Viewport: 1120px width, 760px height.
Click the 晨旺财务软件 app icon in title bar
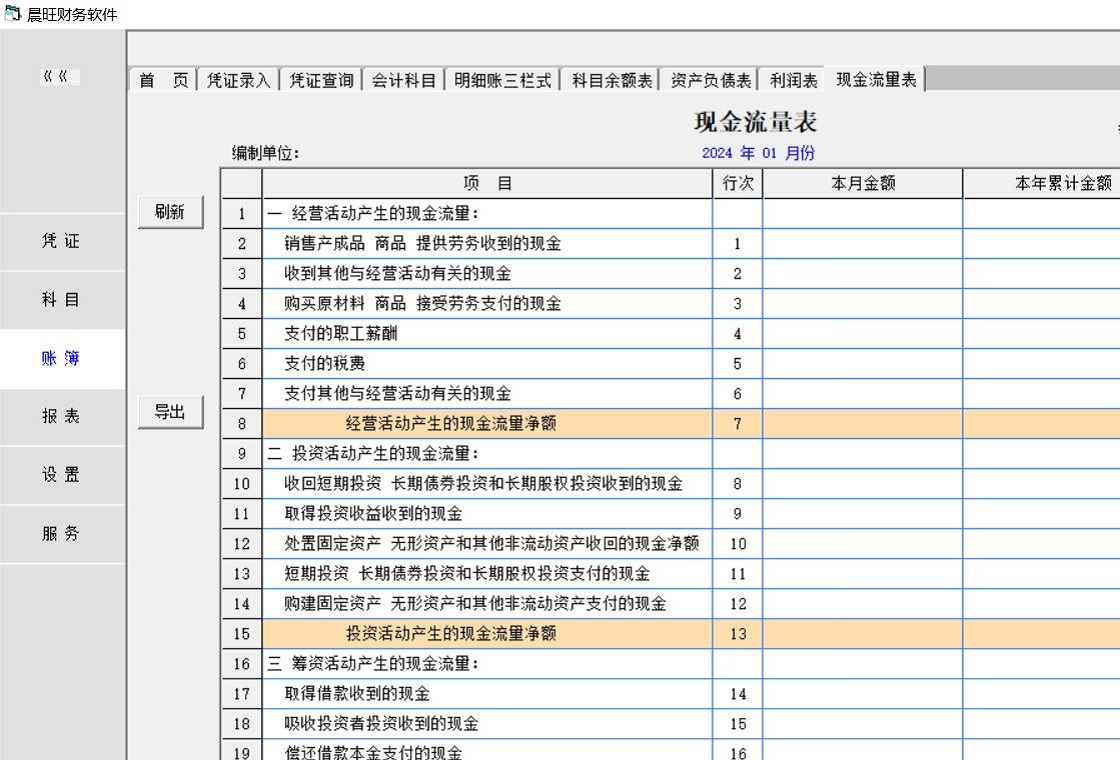[x=12, y=13]
